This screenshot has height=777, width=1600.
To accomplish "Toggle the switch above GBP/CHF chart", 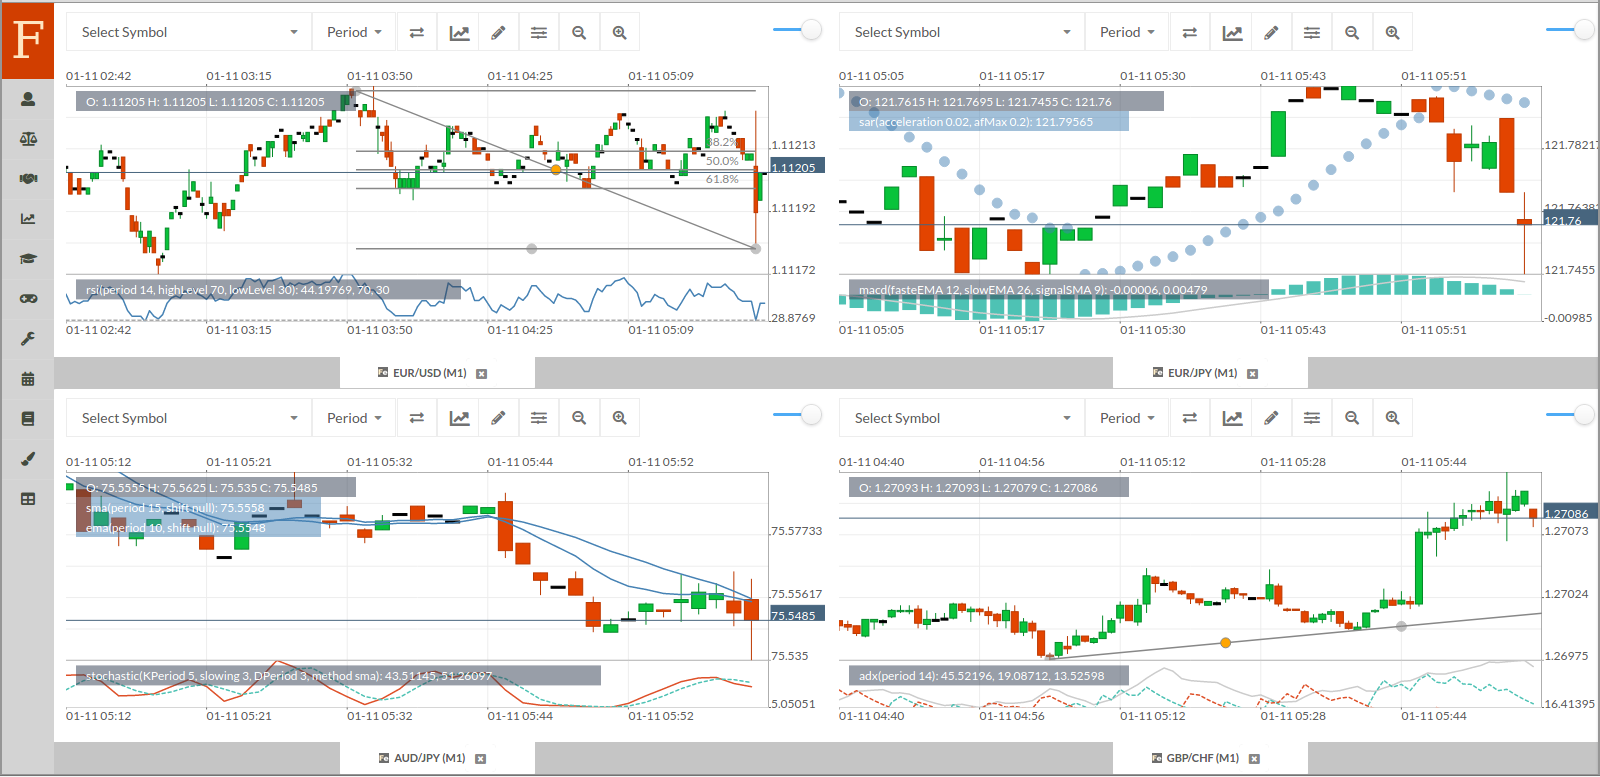I will pos(1571,414).
